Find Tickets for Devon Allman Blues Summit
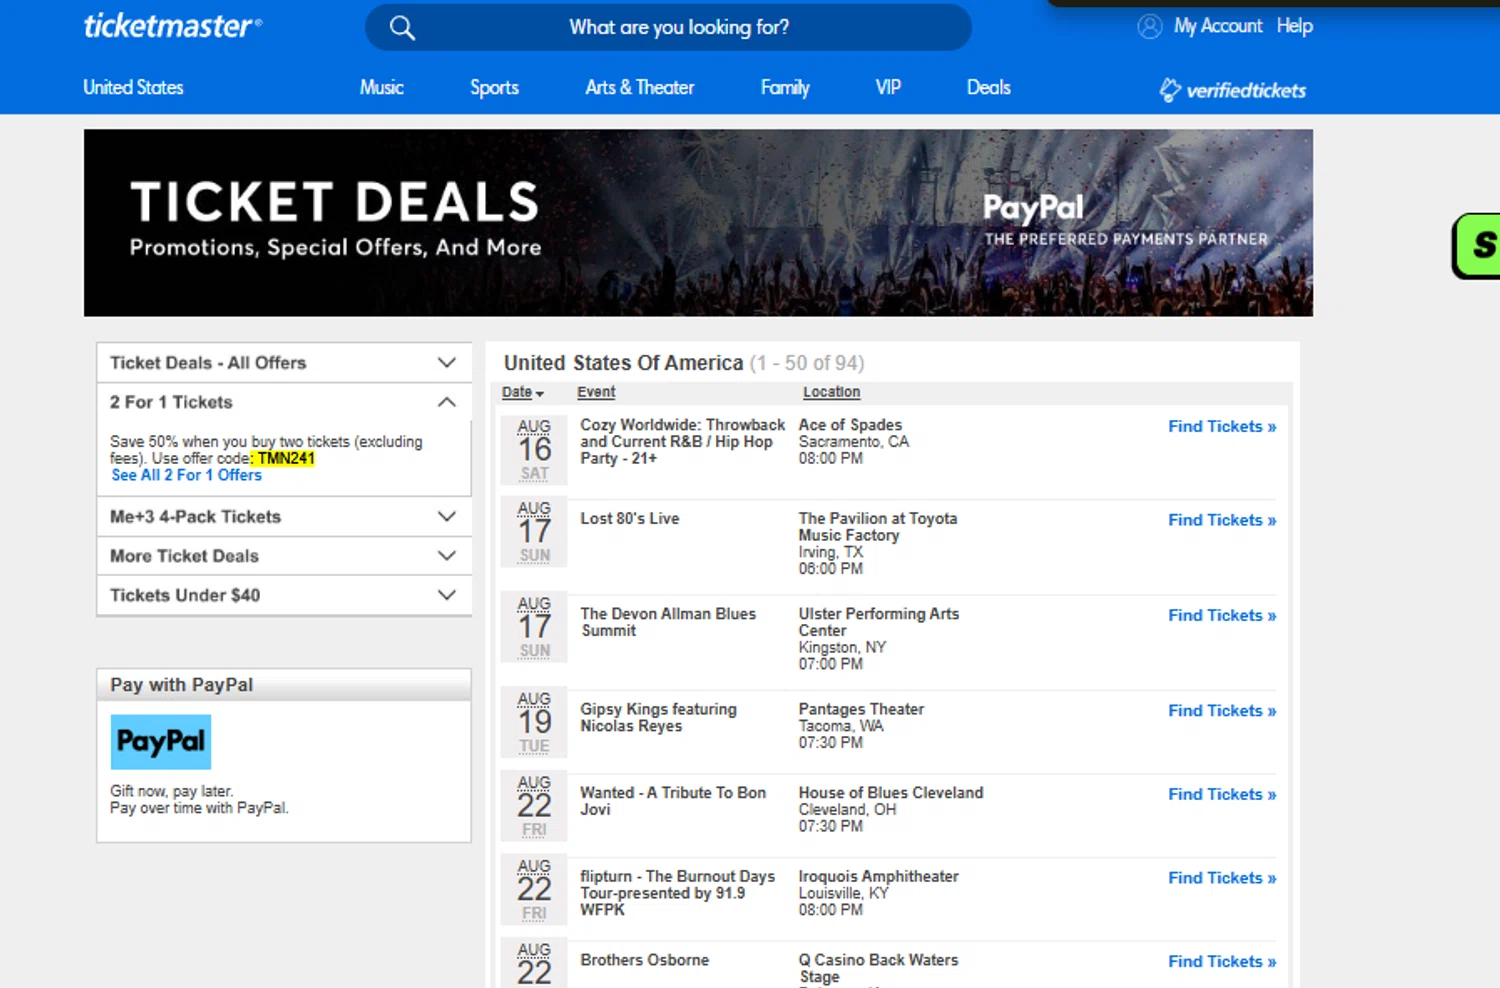 [x=1222, y=615]
